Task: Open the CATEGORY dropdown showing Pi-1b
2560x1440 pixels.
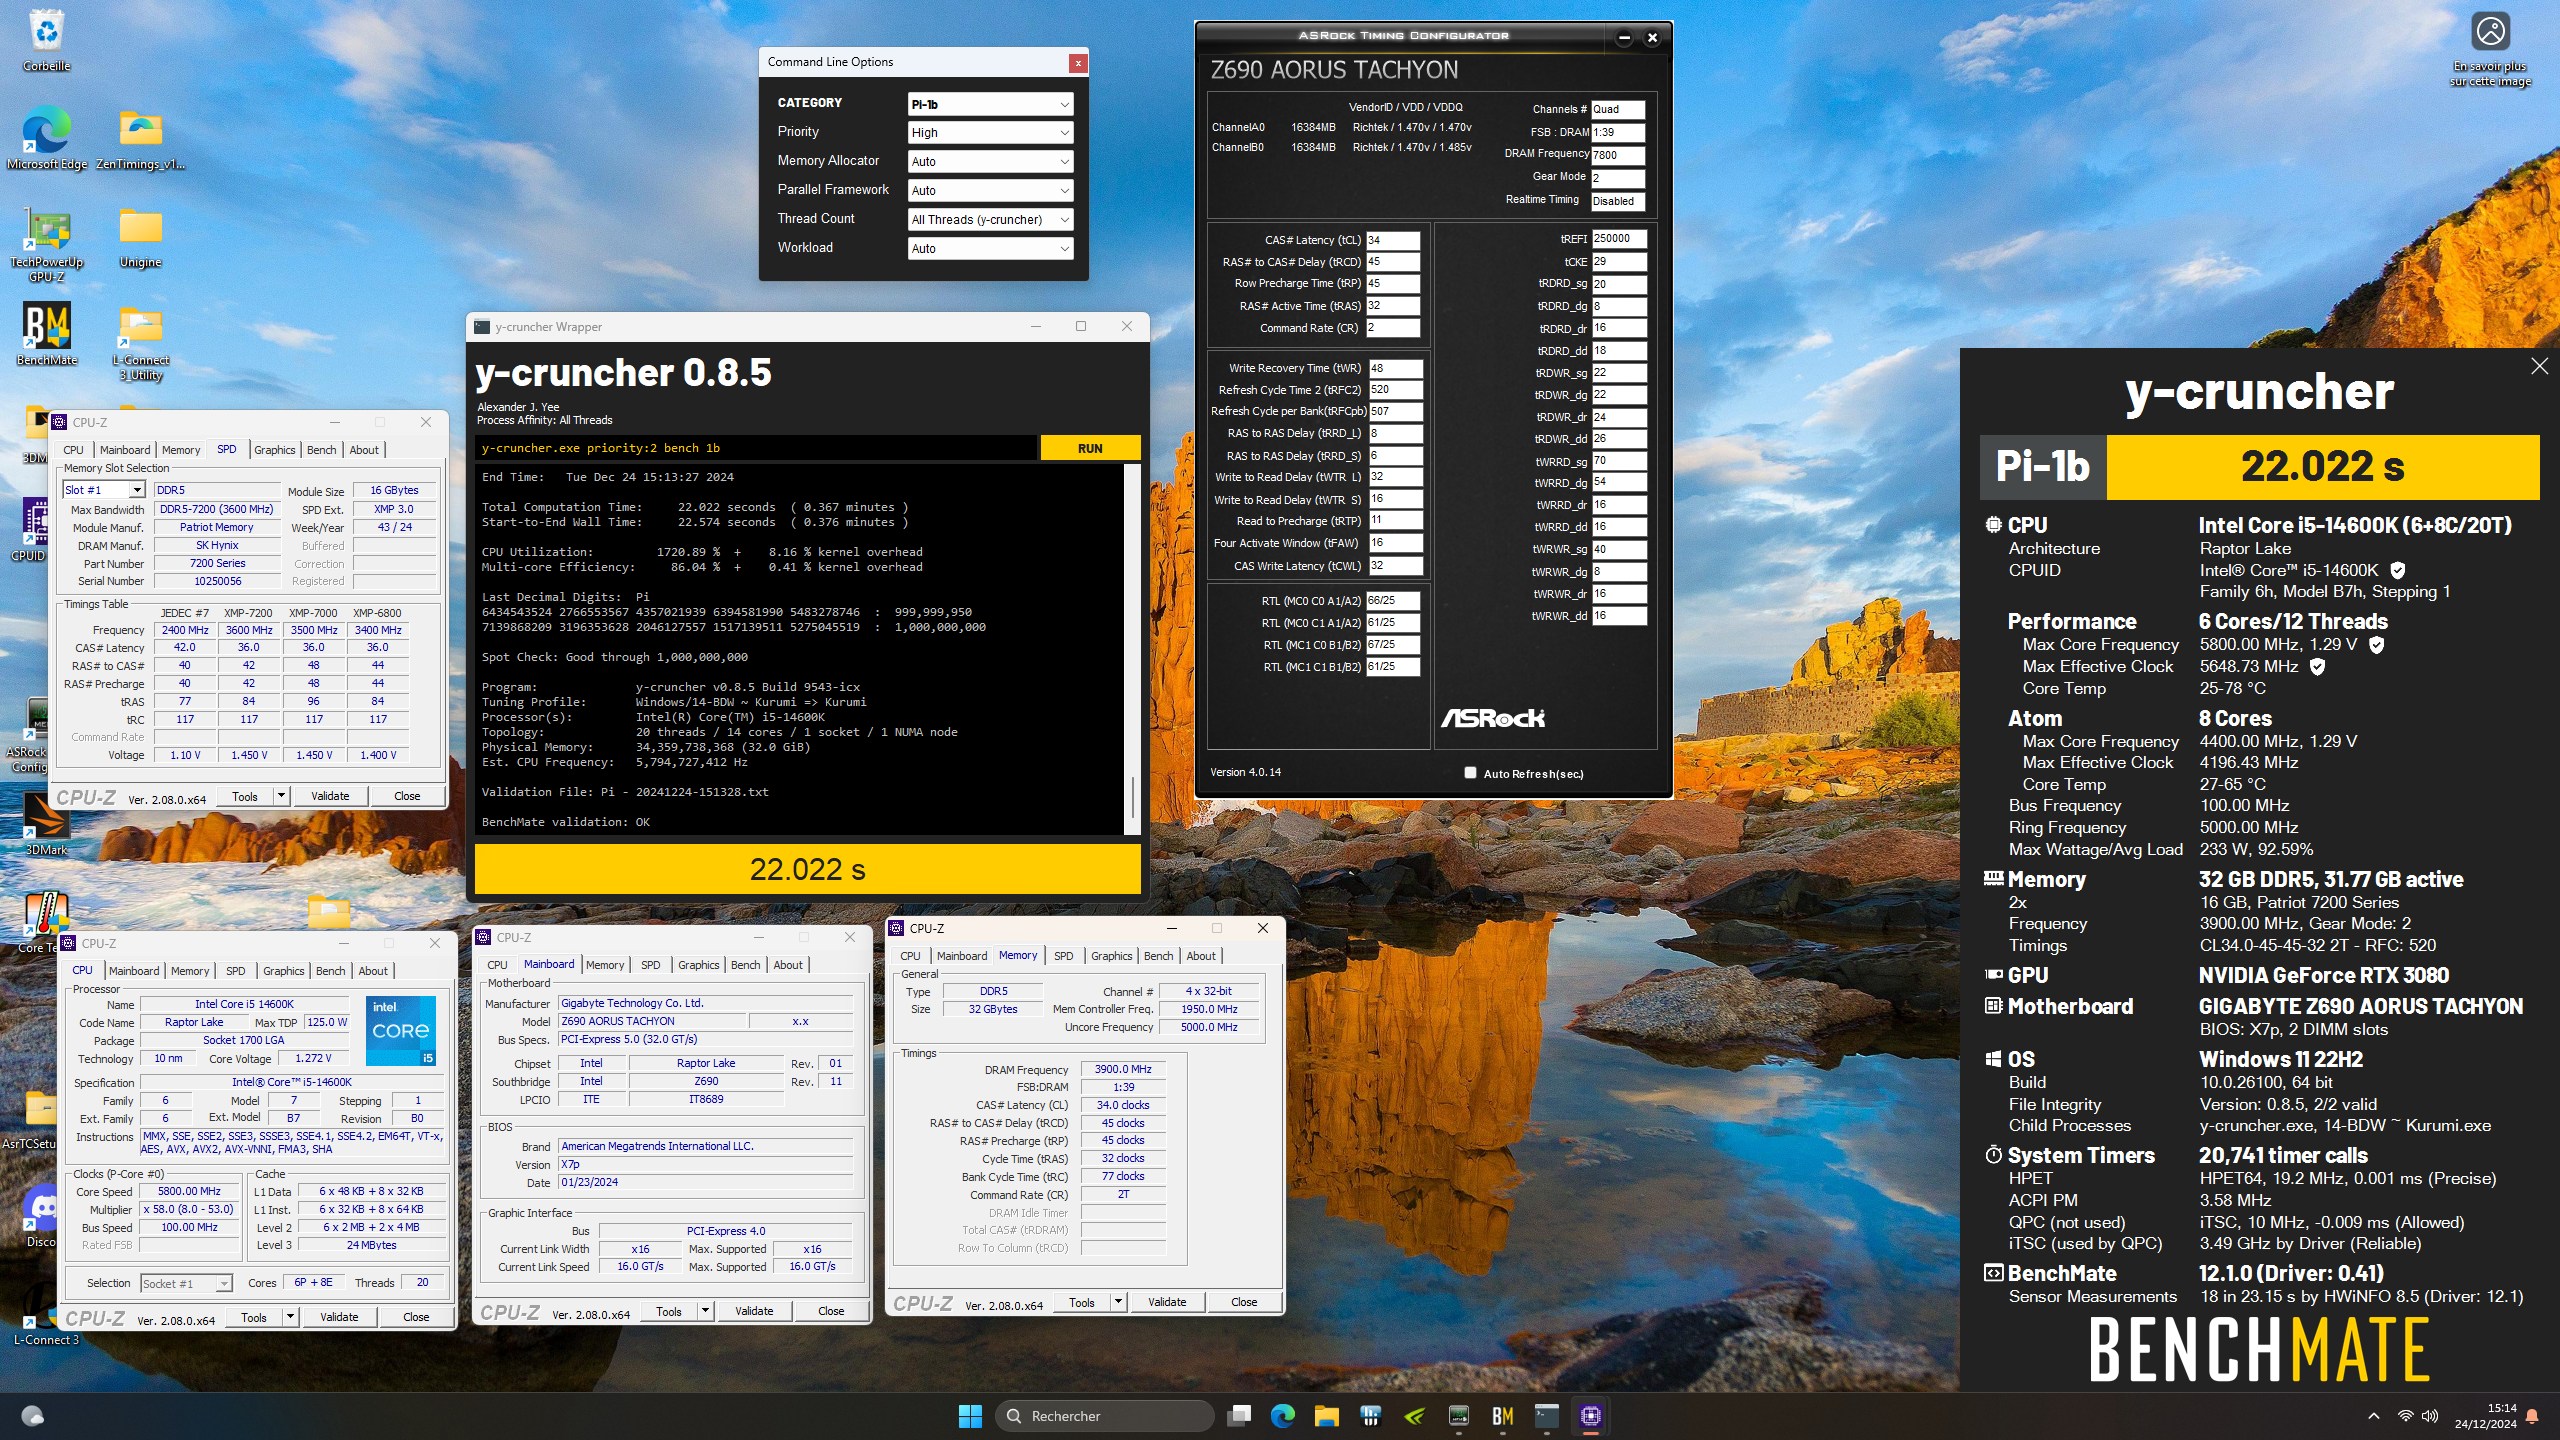Action: (x=990, y=104)
